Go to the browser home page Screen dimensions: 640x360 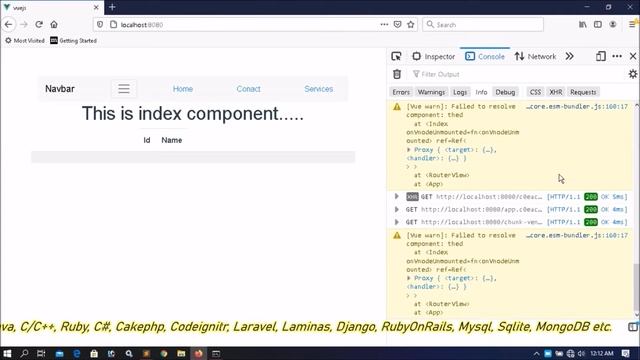[54, 24]
